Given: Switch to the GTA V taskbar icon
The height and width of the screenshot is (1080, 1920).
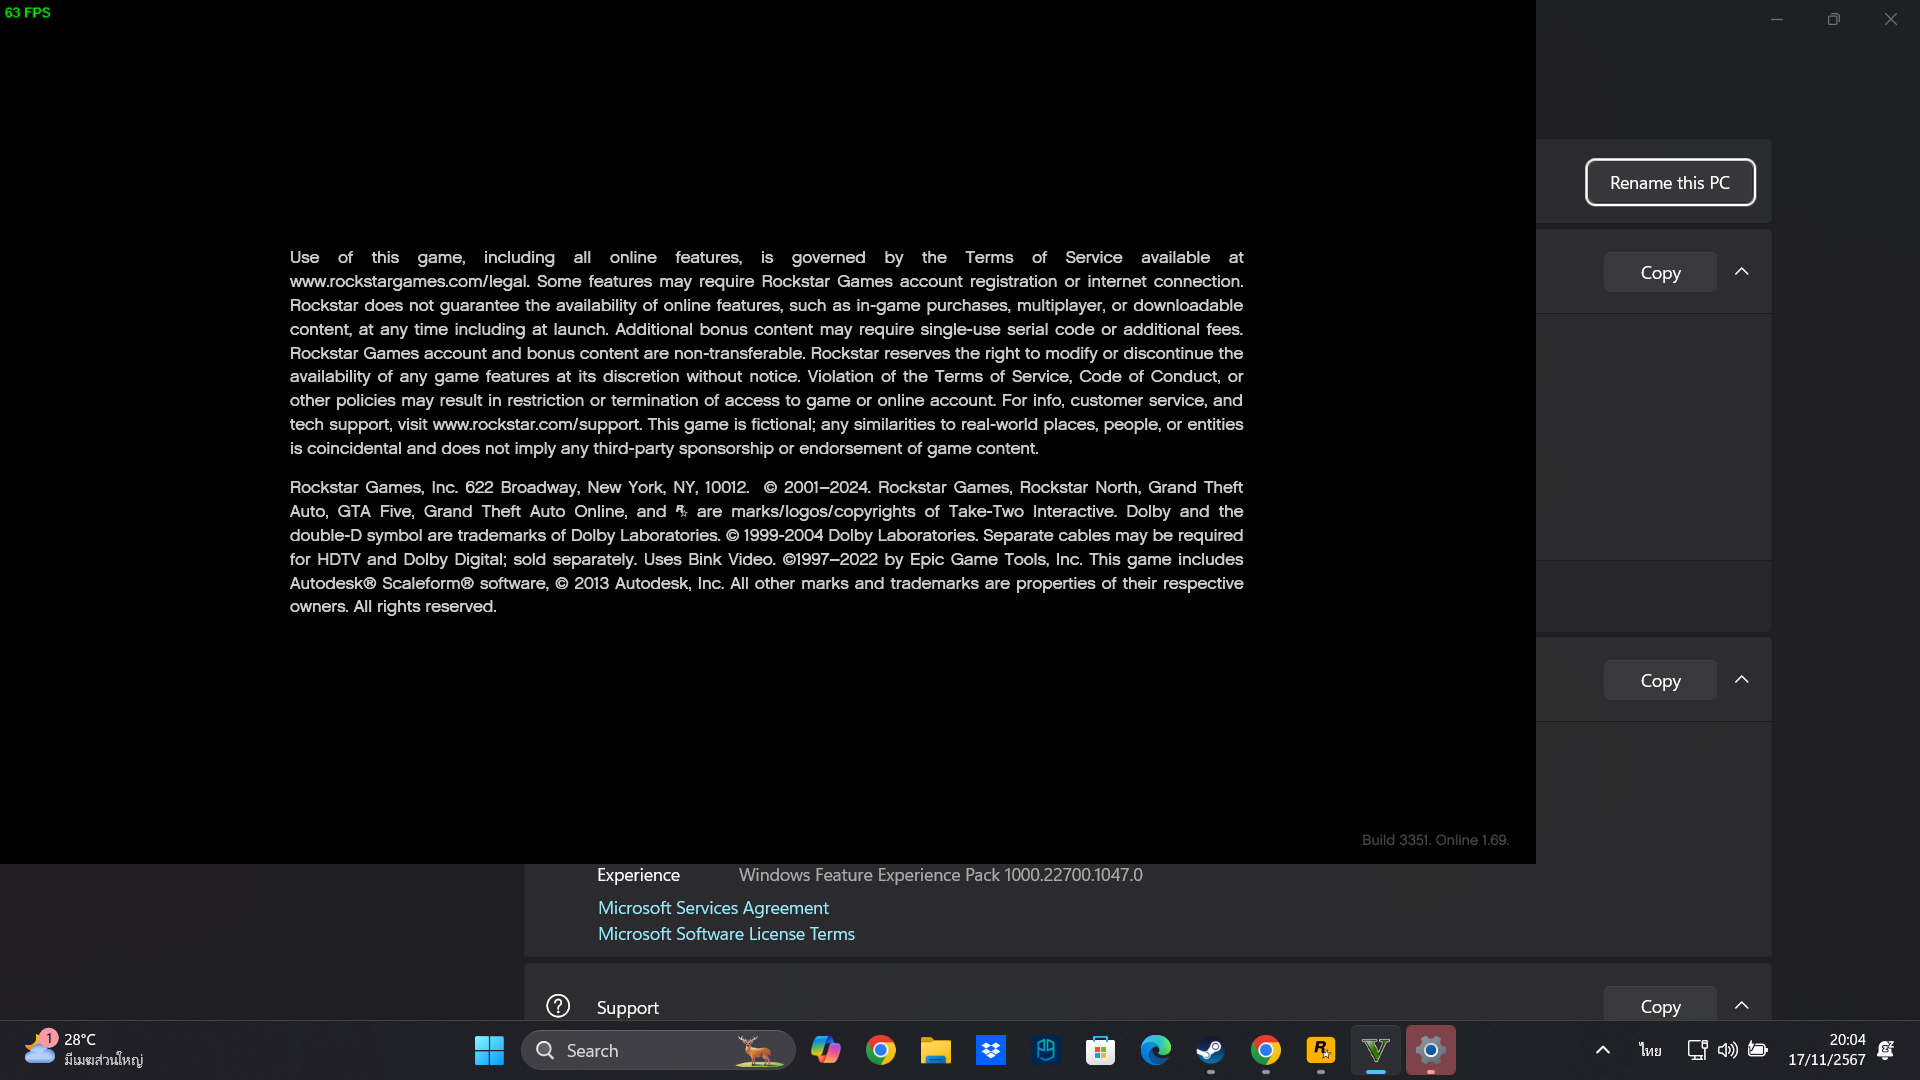Looking at the screenshot, I should coord(1376,1050).
